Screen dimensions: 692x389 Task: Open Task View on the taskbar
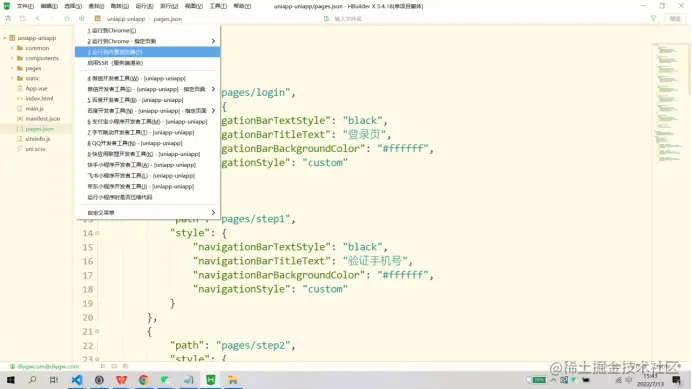click(x=54, y=380)
